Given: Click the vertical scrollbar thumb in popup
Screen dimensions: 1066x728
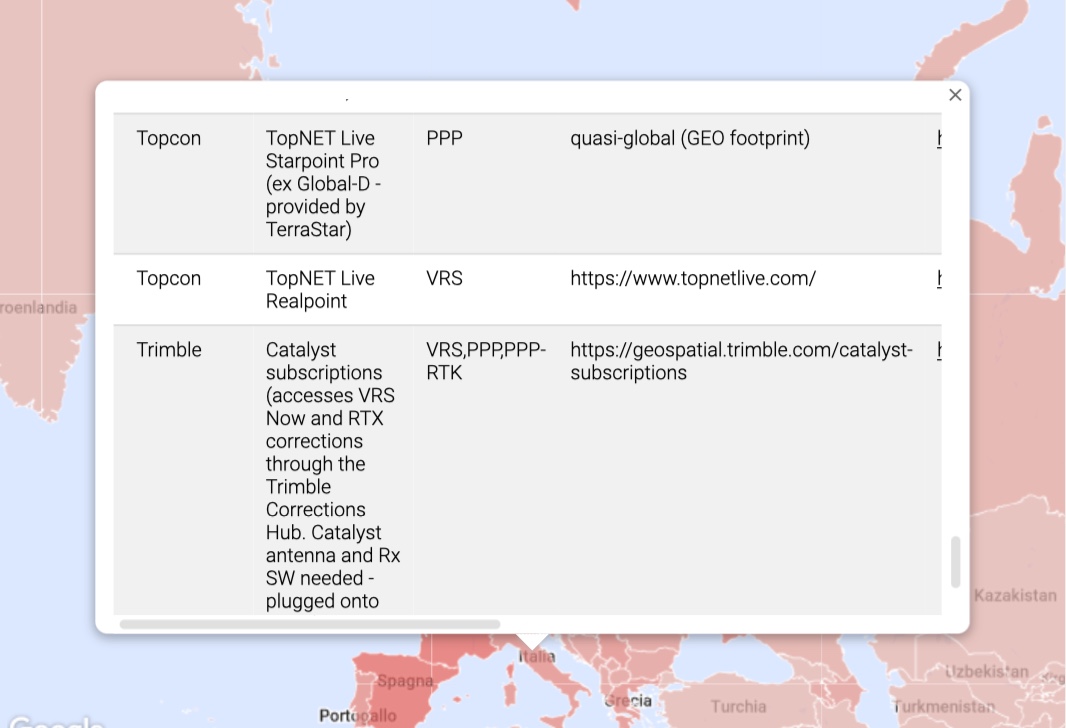Looking at the screenshot, I should pyautogui.click(x=955, y=561).
